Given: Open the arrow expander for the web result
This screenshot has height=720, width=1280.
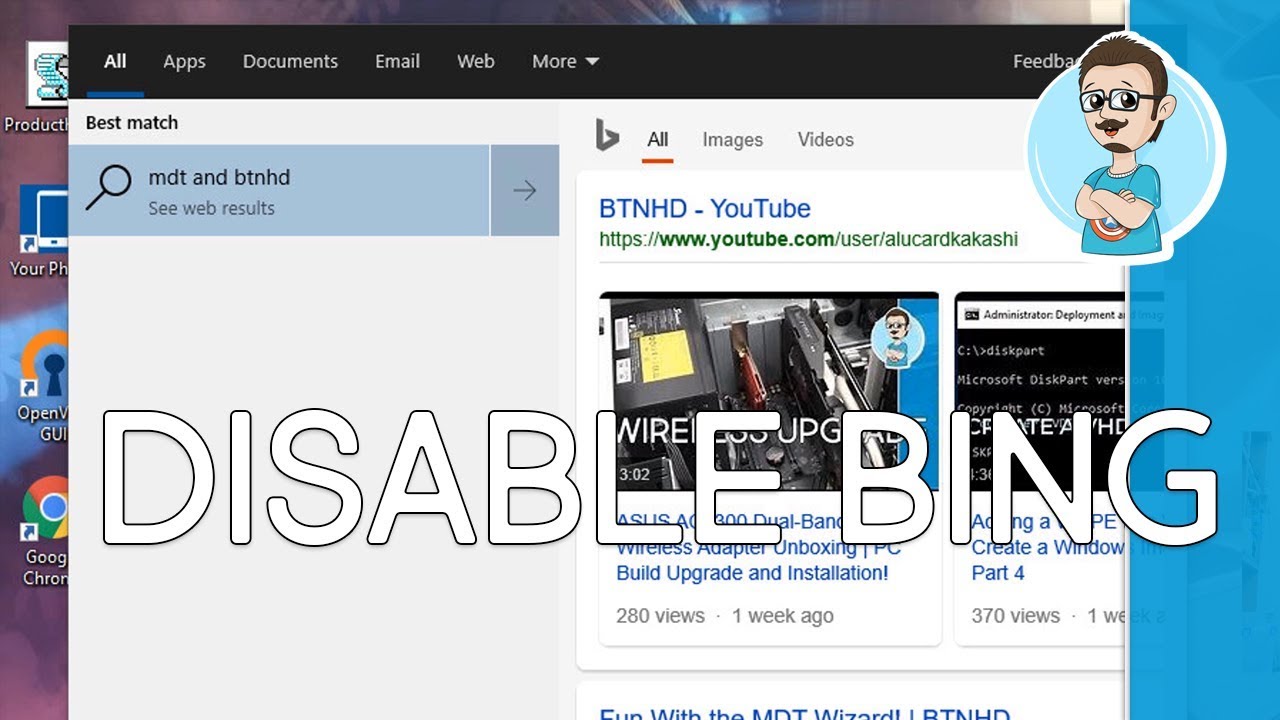Looking at the screenshot, I should 525,190.
